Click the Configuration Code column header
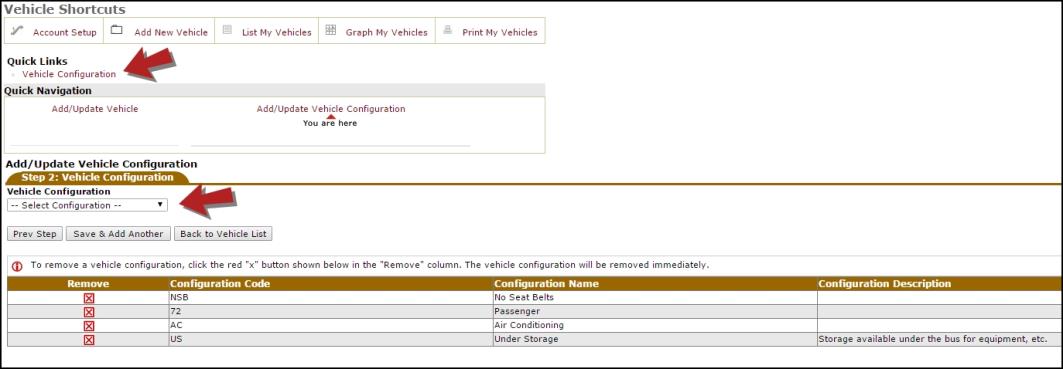 pos(220,284)
